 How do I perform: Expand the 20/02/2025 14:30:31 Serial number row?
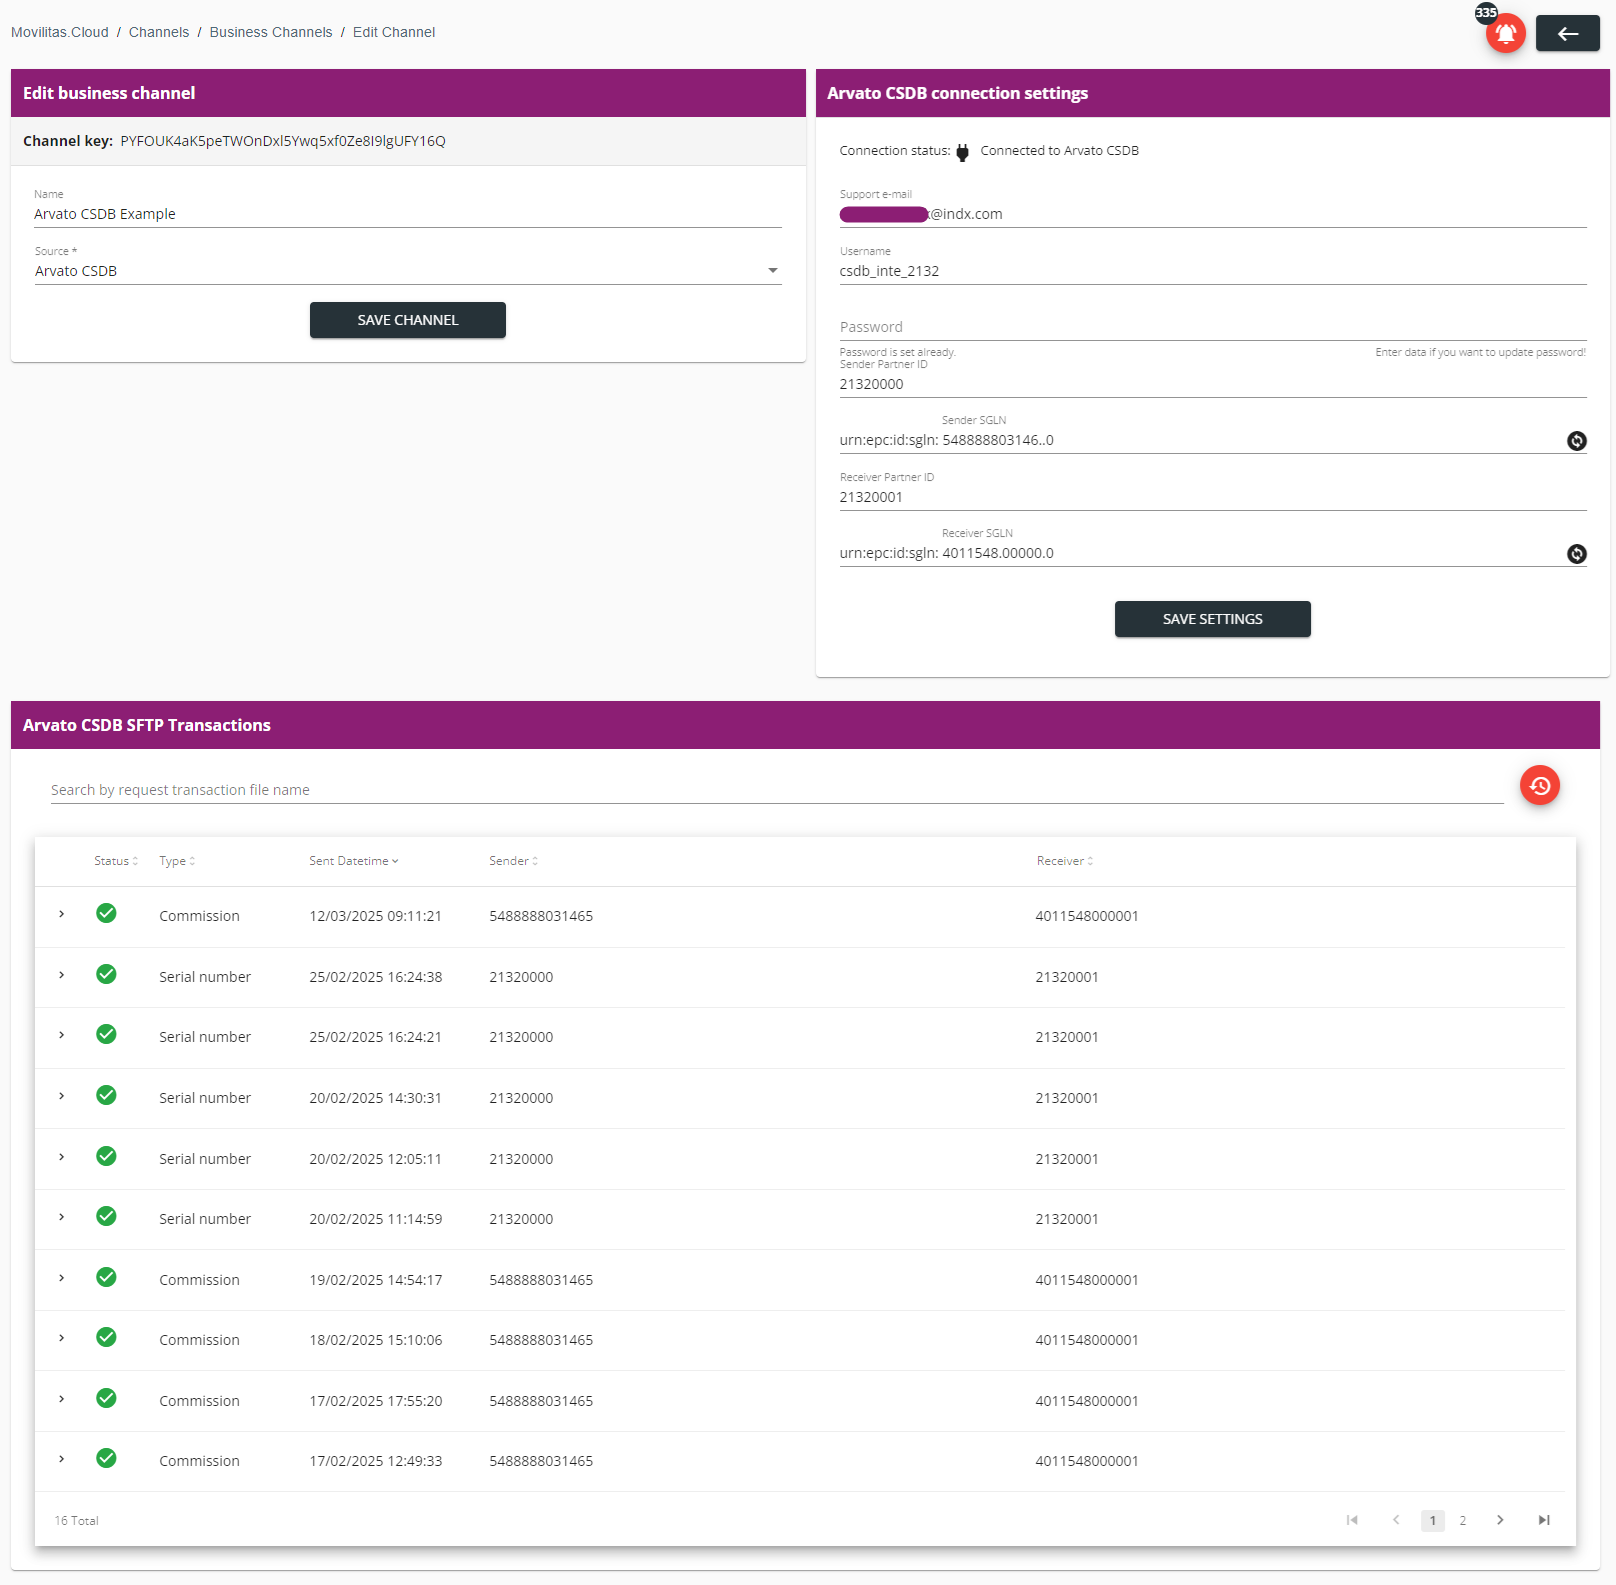pos(62,1096)
